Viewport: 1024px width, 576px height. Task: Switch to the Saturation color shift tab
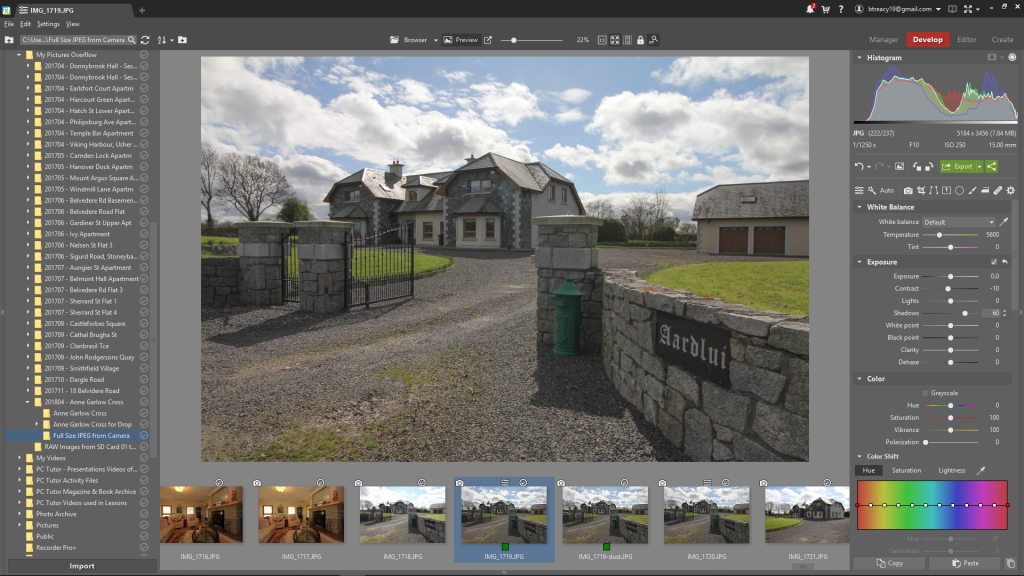tap(906, 470)
